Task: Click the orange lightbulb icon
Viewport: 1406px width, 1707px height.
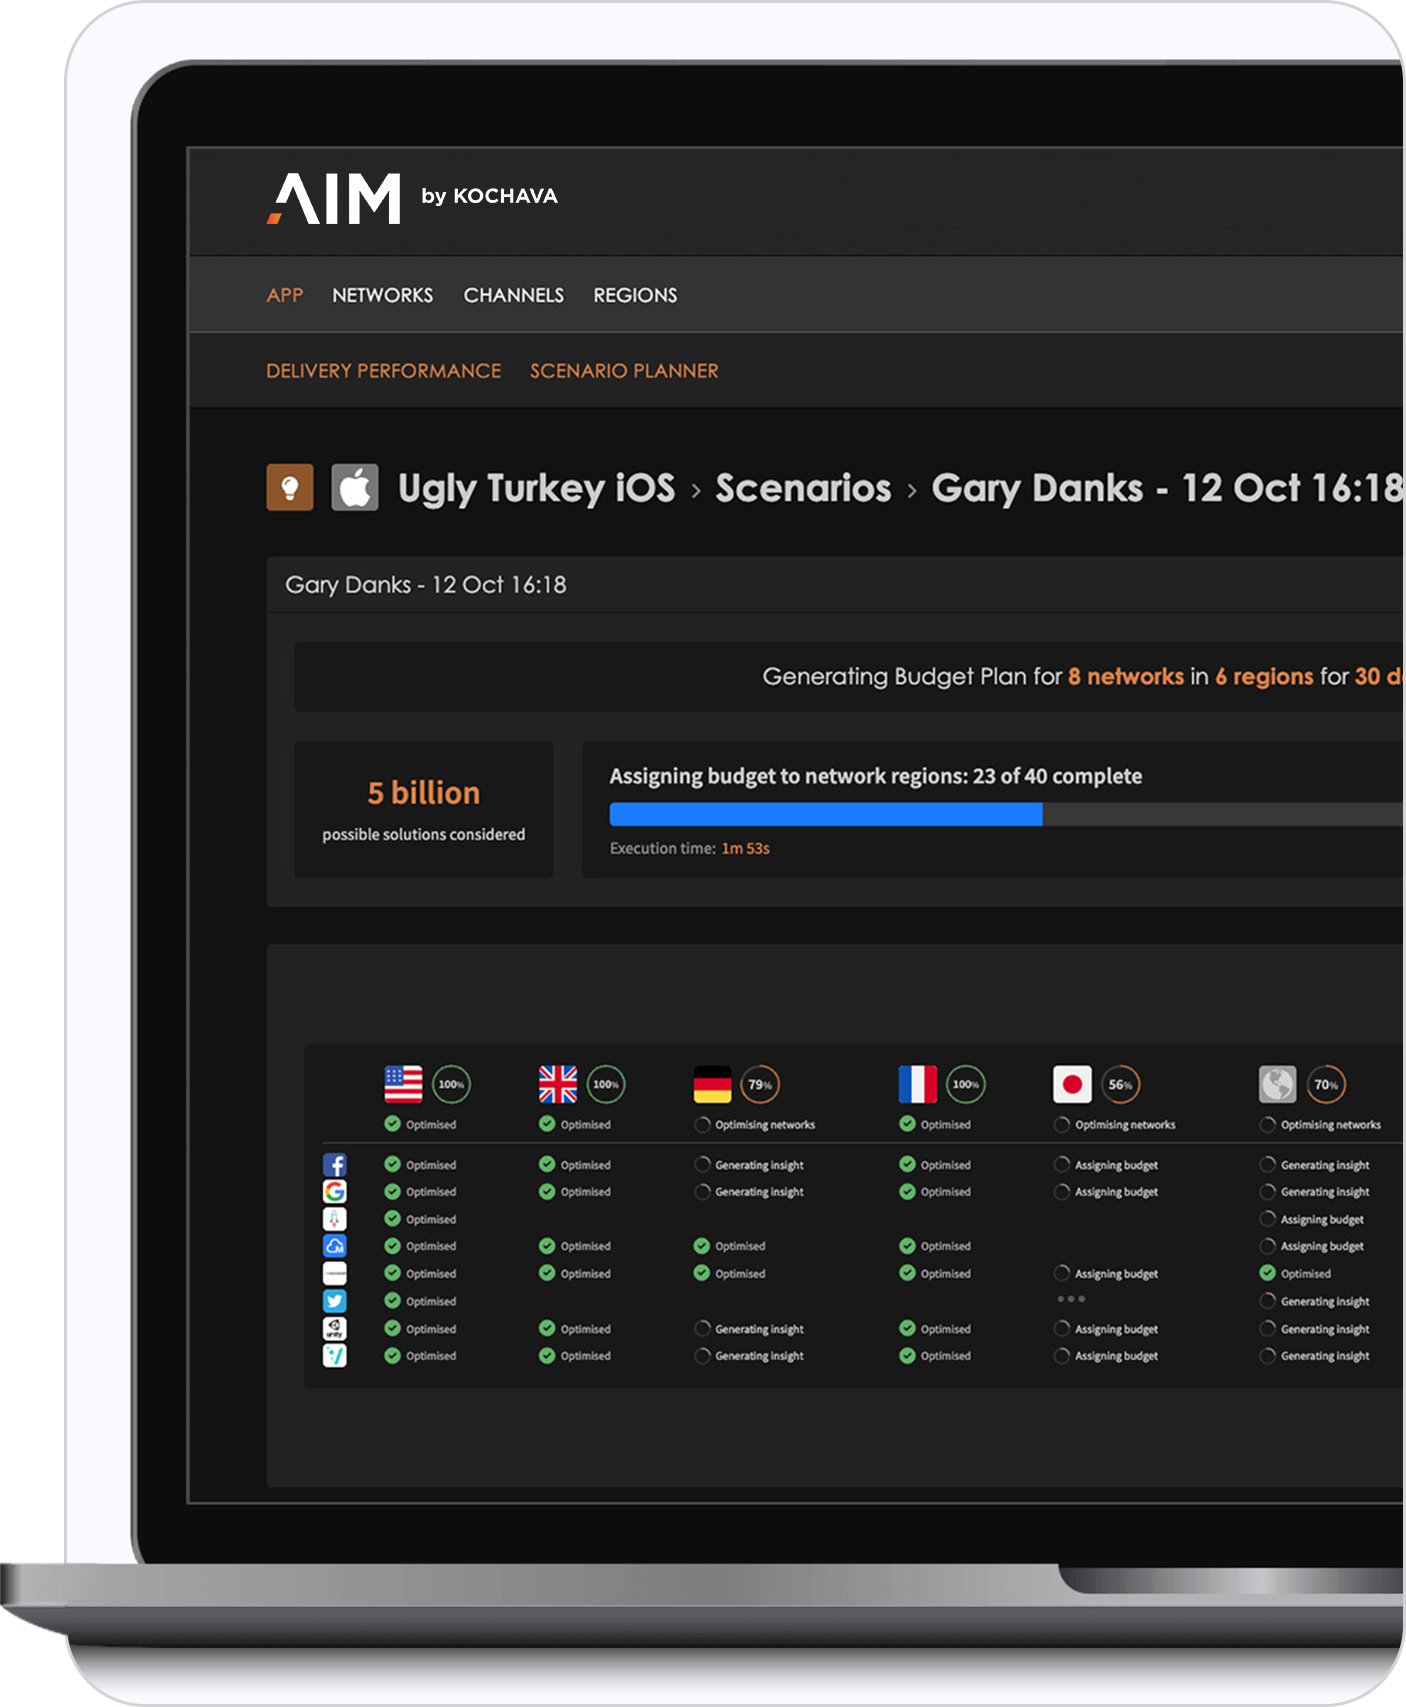Action: 290,488
